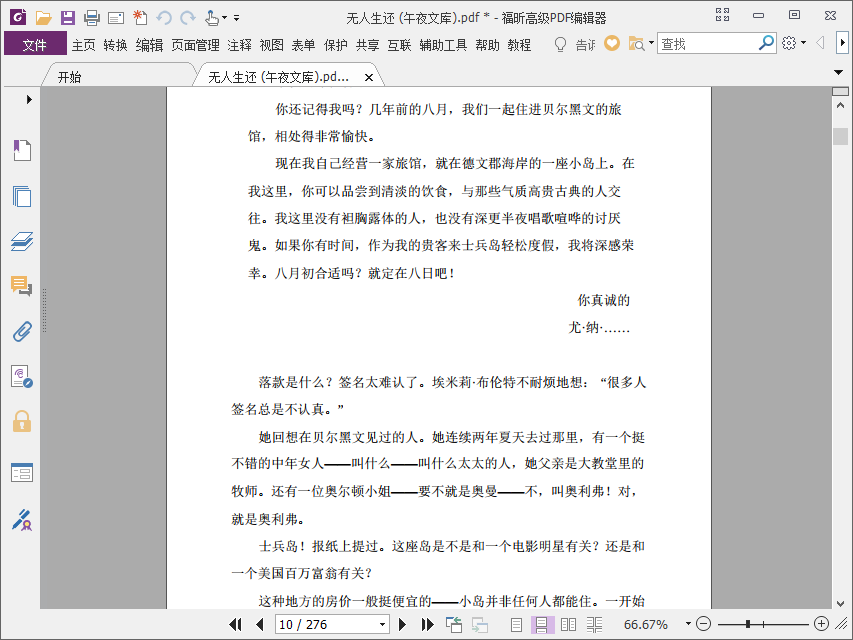Click the magnifier search button
This screenshot has width=853, height=640.
(x=767, y=42)
